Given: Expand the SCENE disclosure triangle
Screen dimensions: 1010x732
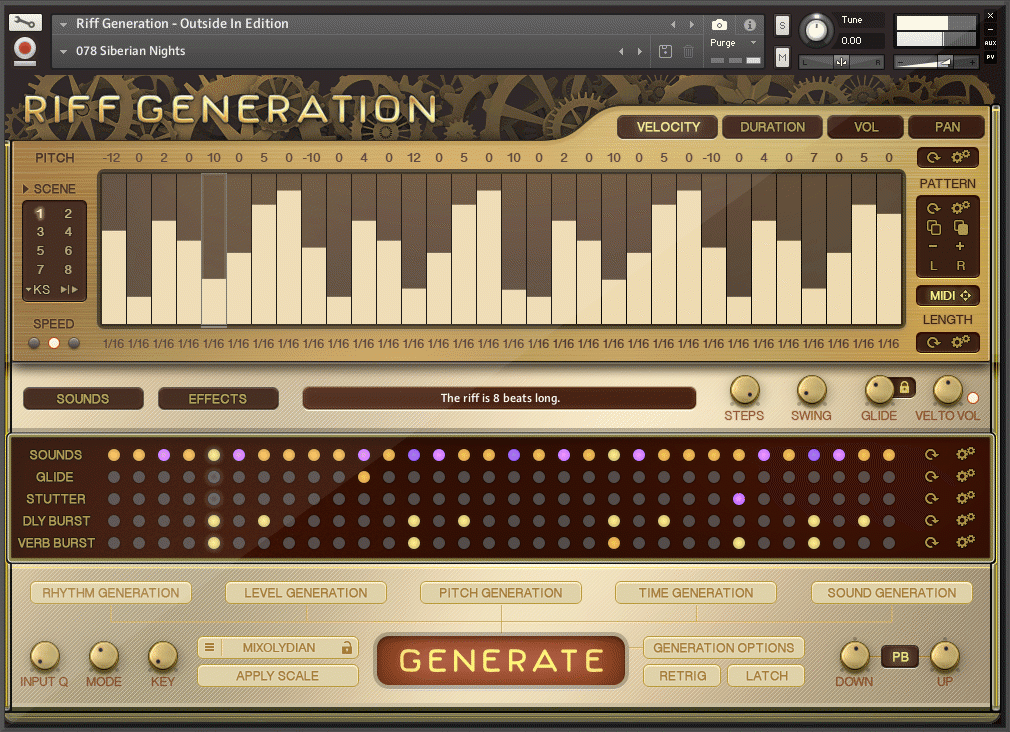Looking at the screenshot, I should (26, 189).
